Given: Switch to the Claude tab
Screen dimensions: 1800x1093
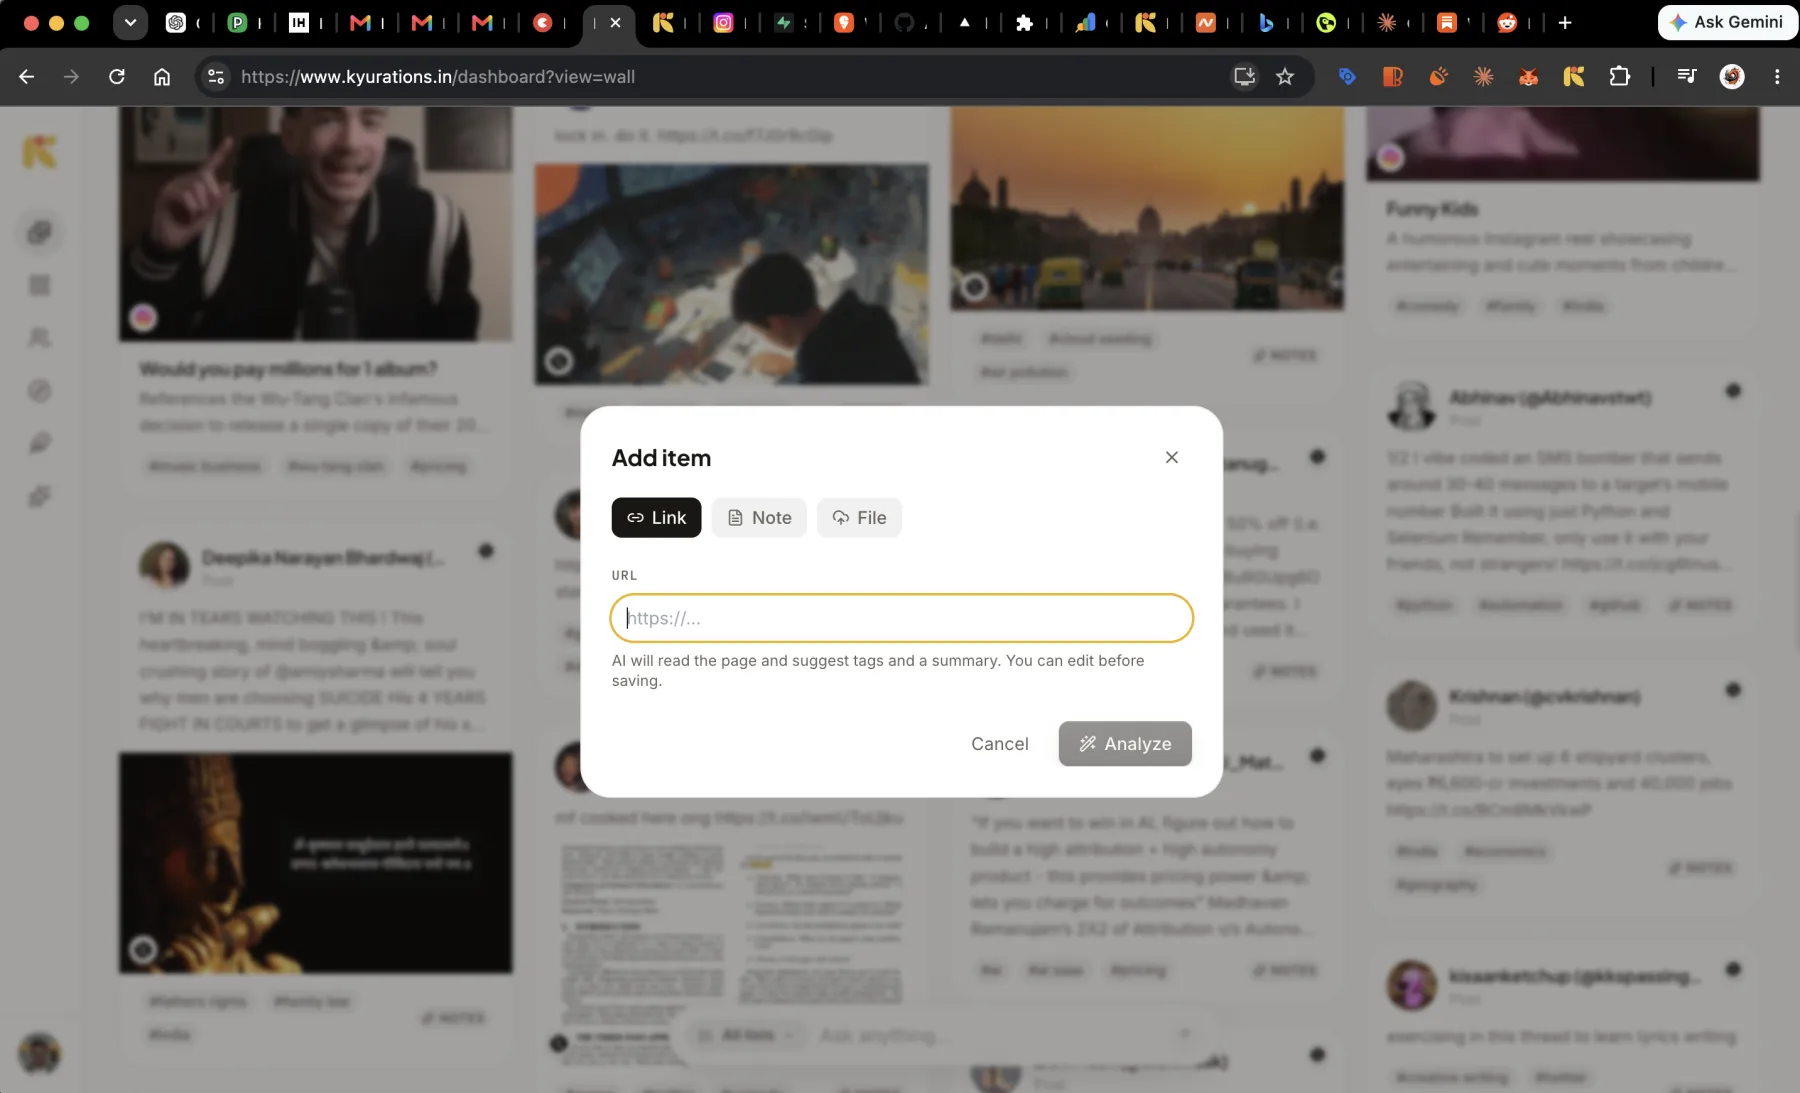Looking at the screenshot, I should click(x=1387, y=22).
